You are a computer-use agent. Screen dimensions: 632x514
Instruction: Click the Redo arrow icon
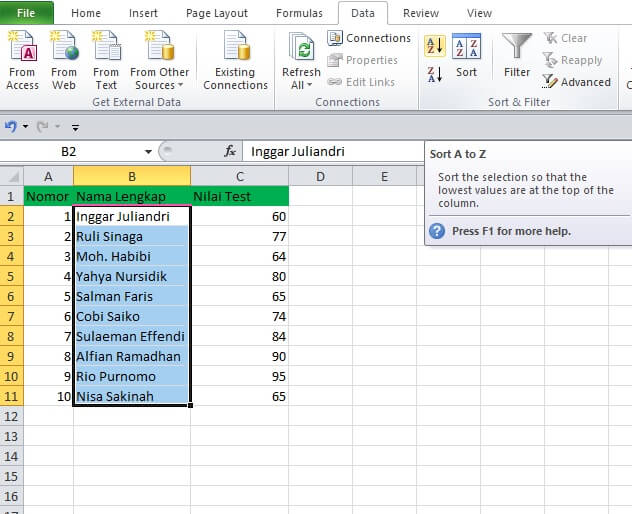click(42, 127)
